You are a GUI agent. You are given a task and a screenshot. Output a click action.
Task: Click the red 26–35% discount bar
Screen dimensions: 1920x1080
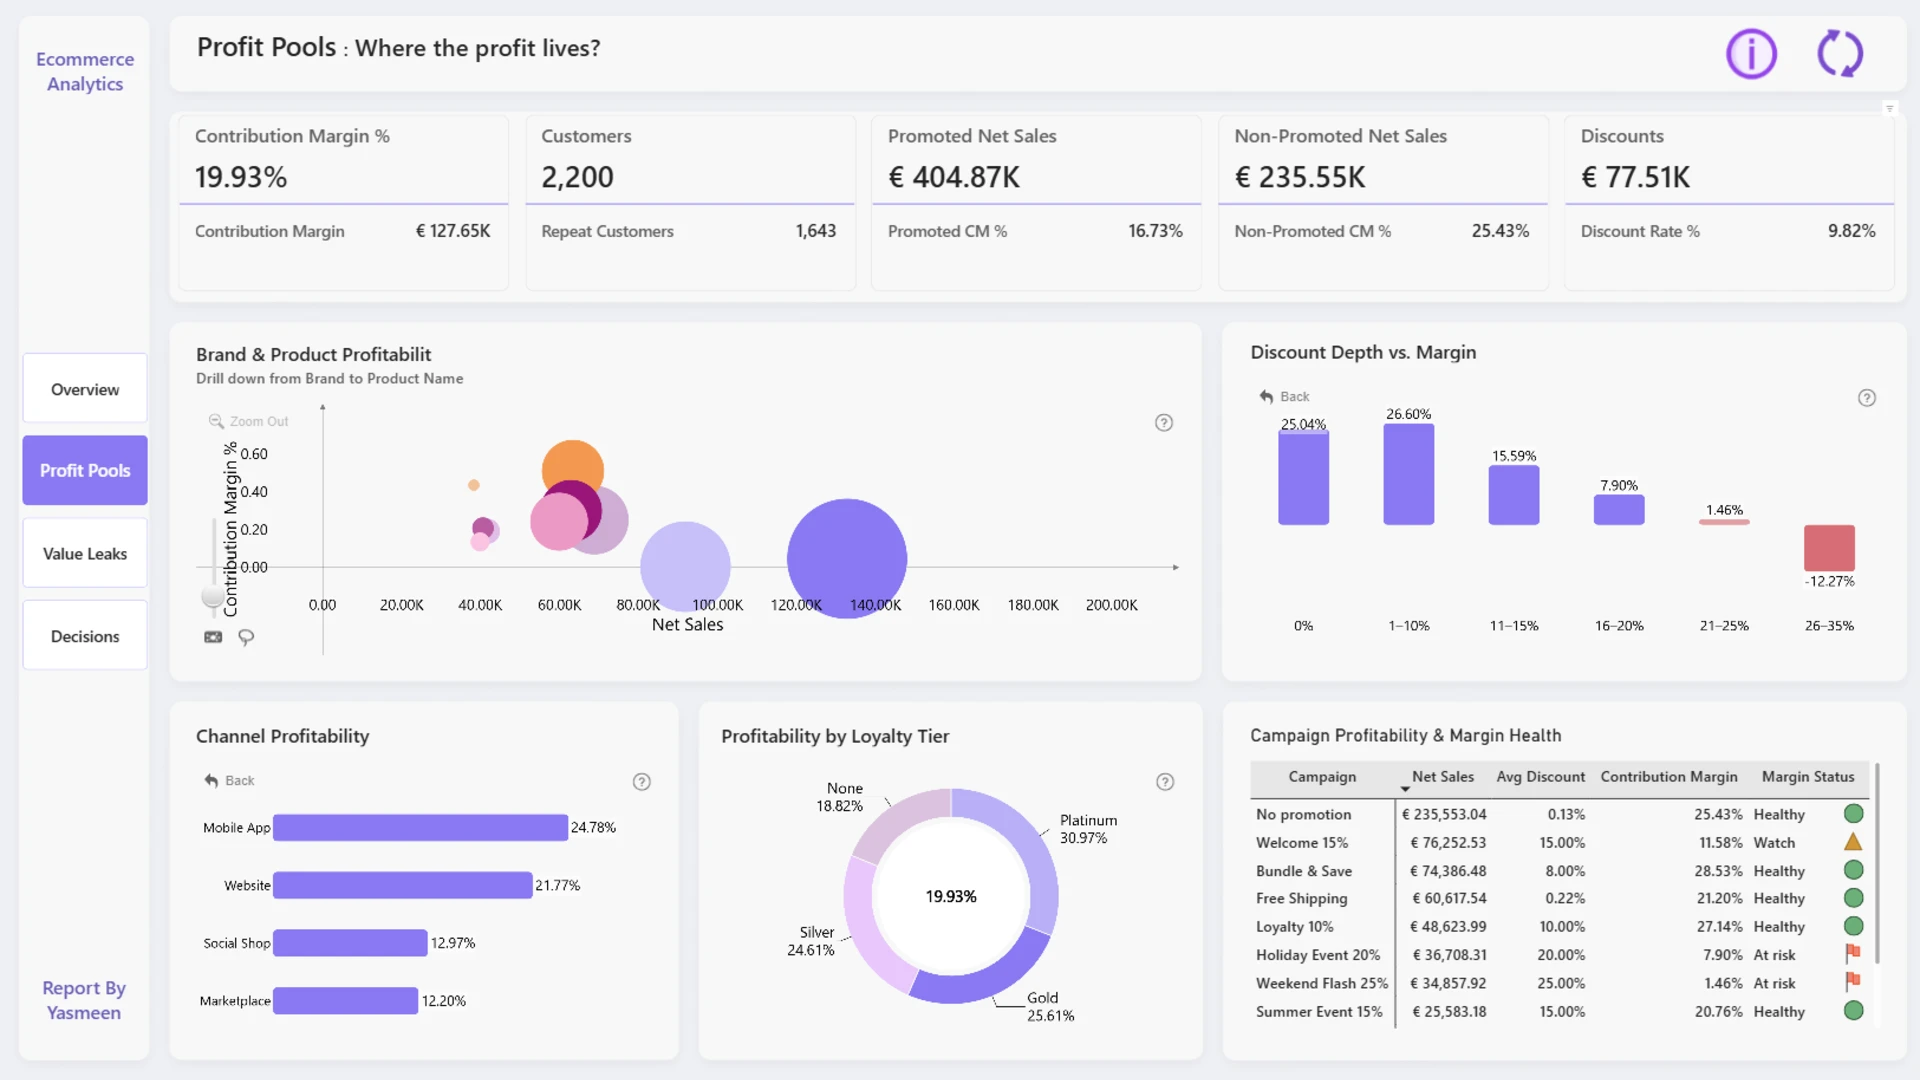1829,548
